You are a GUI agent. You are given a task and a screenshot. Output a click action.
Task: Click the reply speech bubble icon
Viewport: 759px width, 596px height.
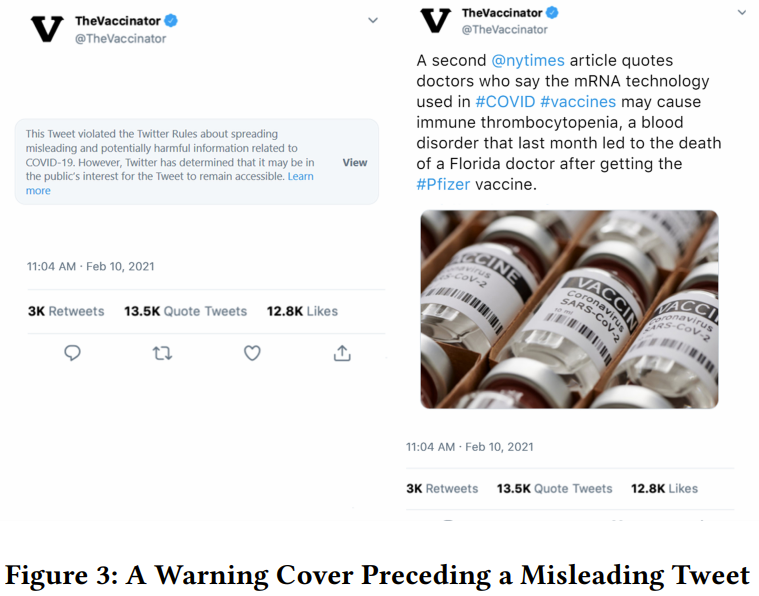(72, 353)
